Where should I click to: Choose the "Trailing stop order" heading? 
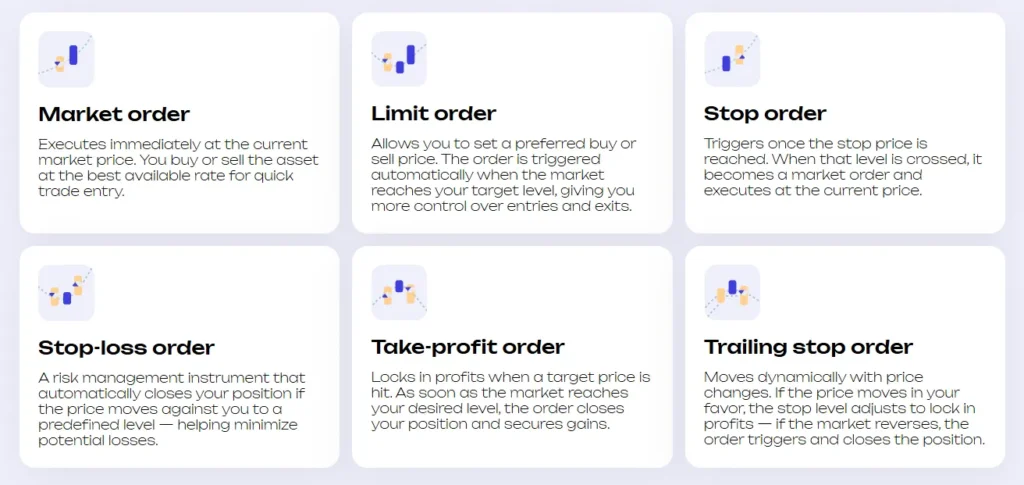pyautogui.click(x=808, y=348)
